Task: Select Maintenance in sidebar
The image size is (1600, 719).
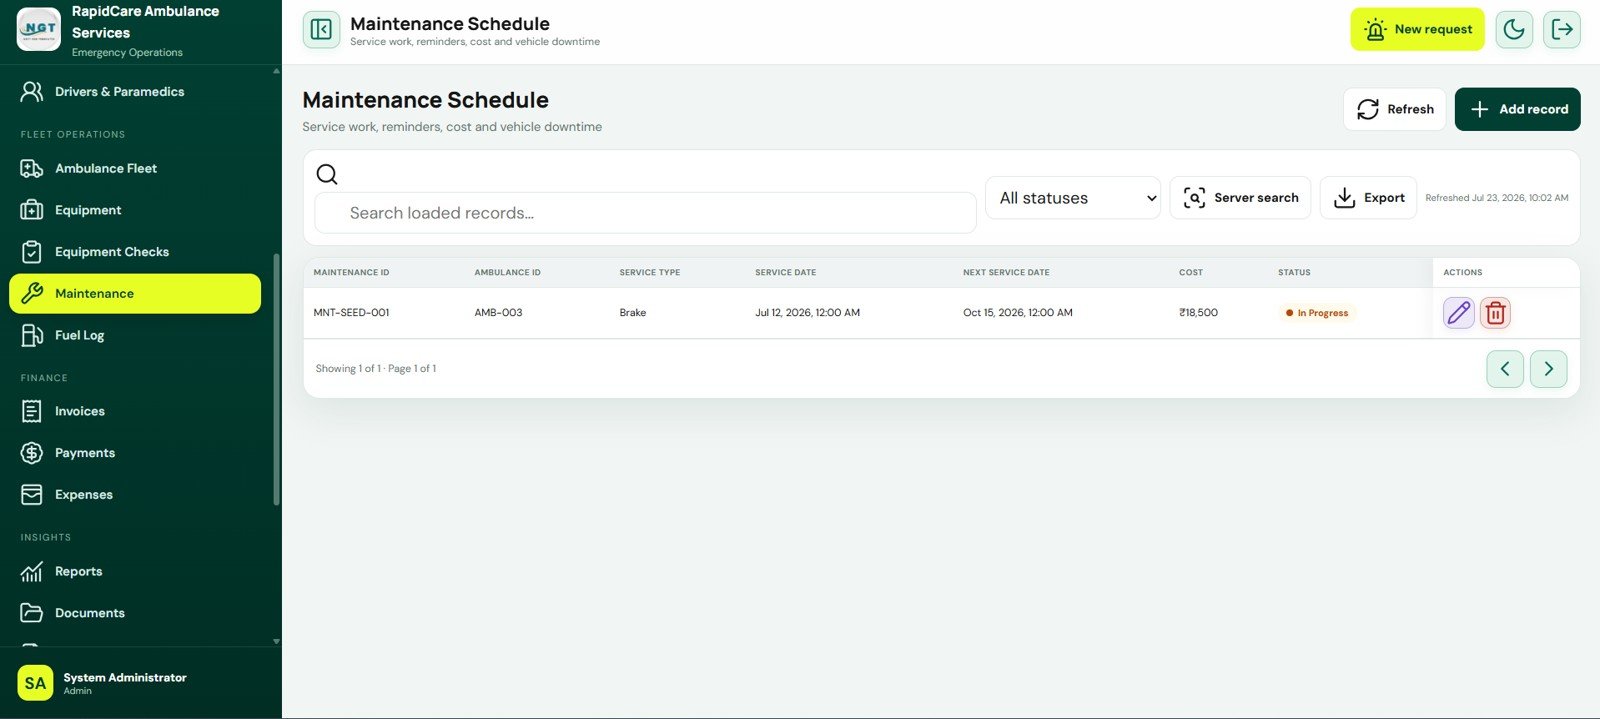Action: 135,294
